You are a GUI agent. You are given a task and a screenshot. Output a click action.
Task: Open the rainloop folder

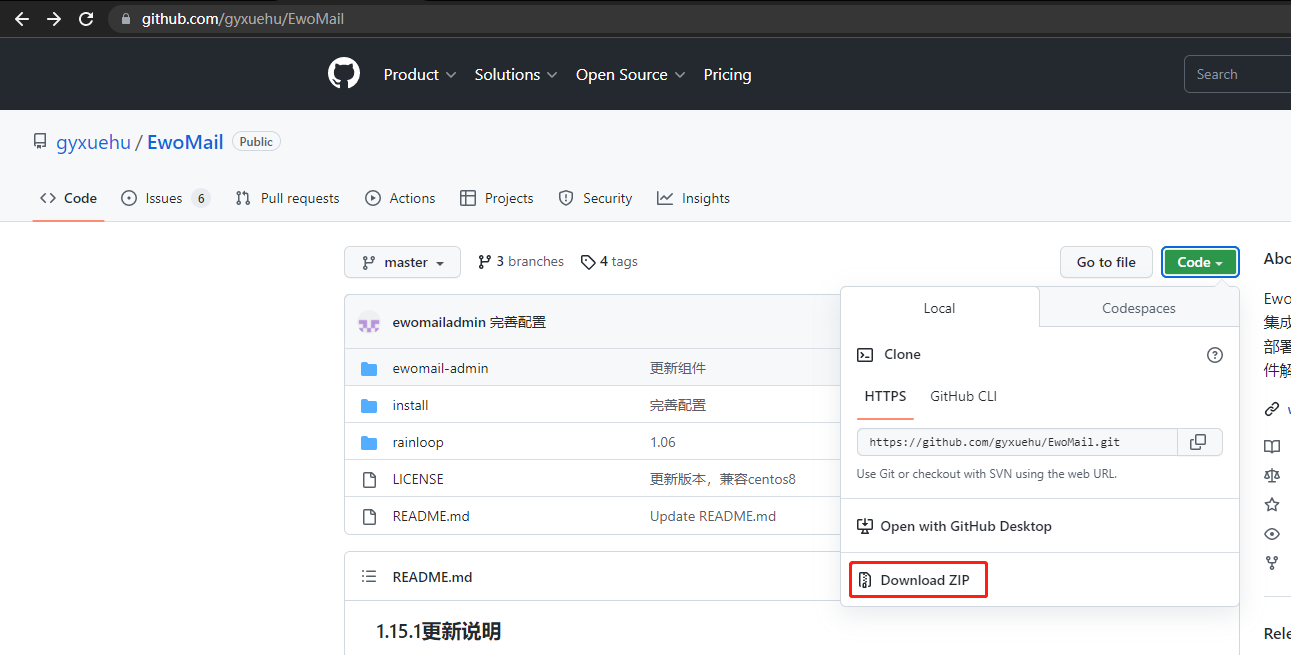pyautogui.click(x=418, y=443)
